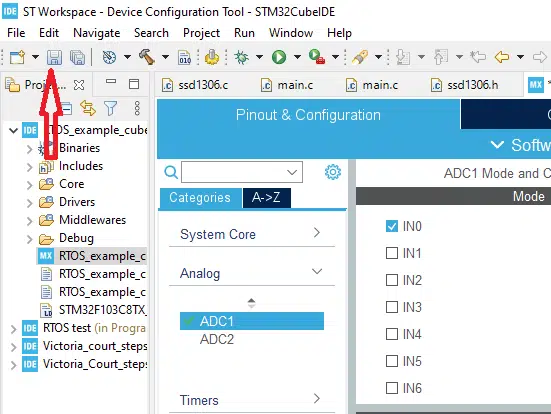Click the peripheral search magnifier icon
551x414 pixels.
pyautogui.click(x=171, y=172)
